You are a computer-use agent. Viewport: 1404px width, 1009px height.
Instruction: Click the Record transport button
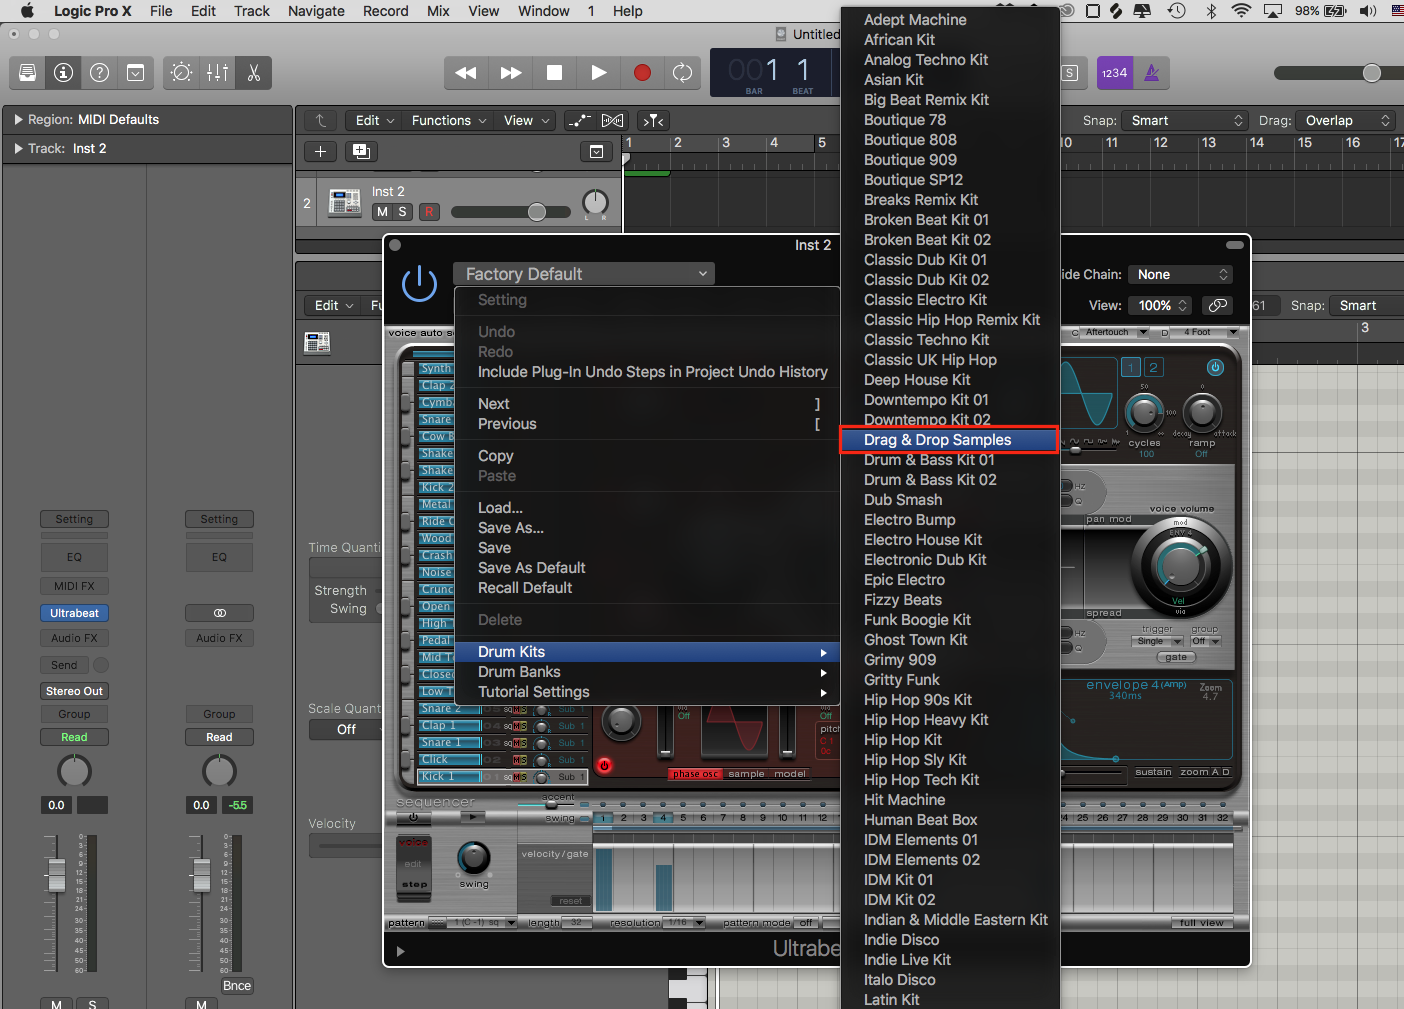tap(642, 73)
